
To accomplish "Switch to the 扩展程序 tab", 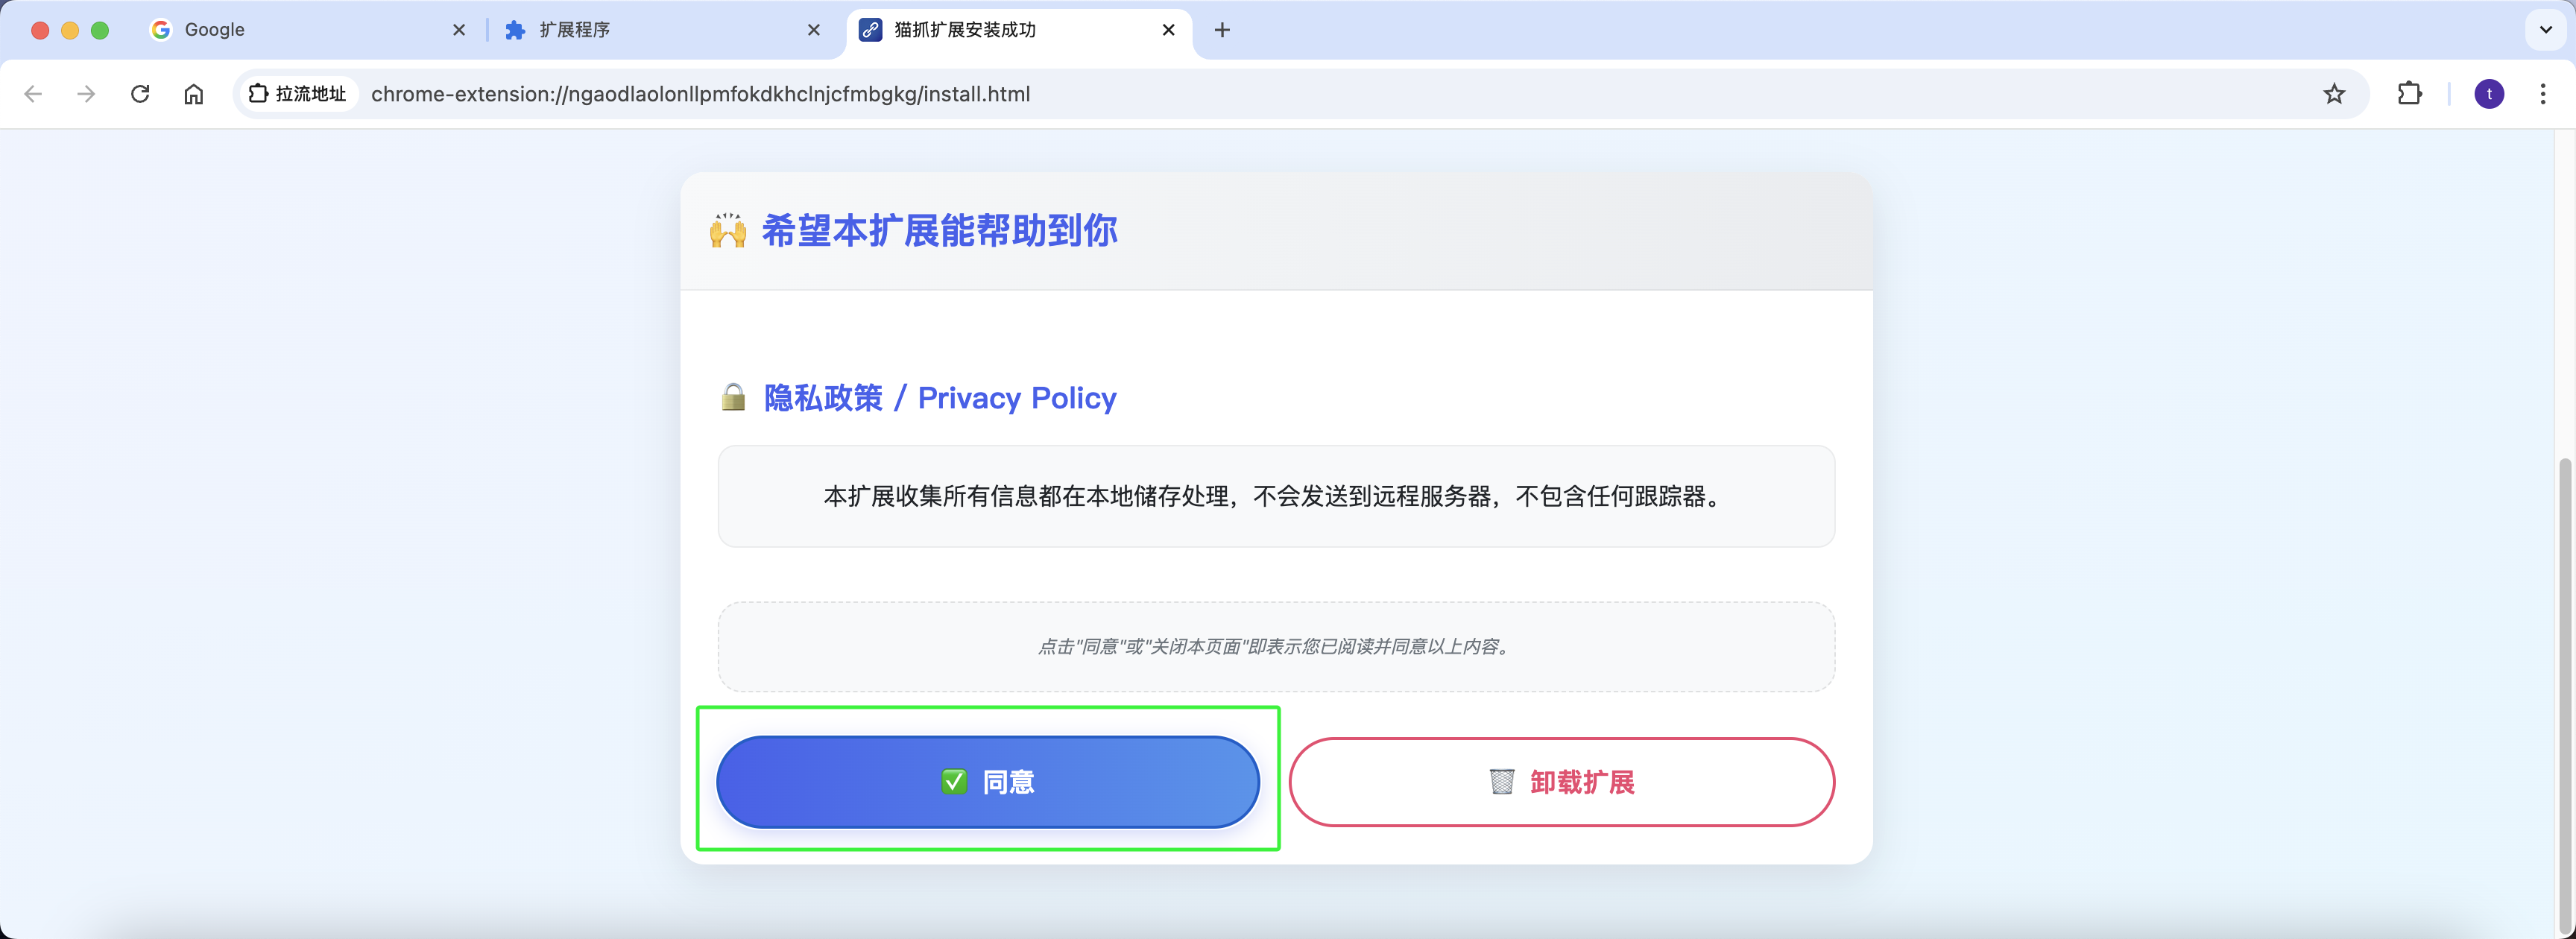I will [x=650, y=30].
